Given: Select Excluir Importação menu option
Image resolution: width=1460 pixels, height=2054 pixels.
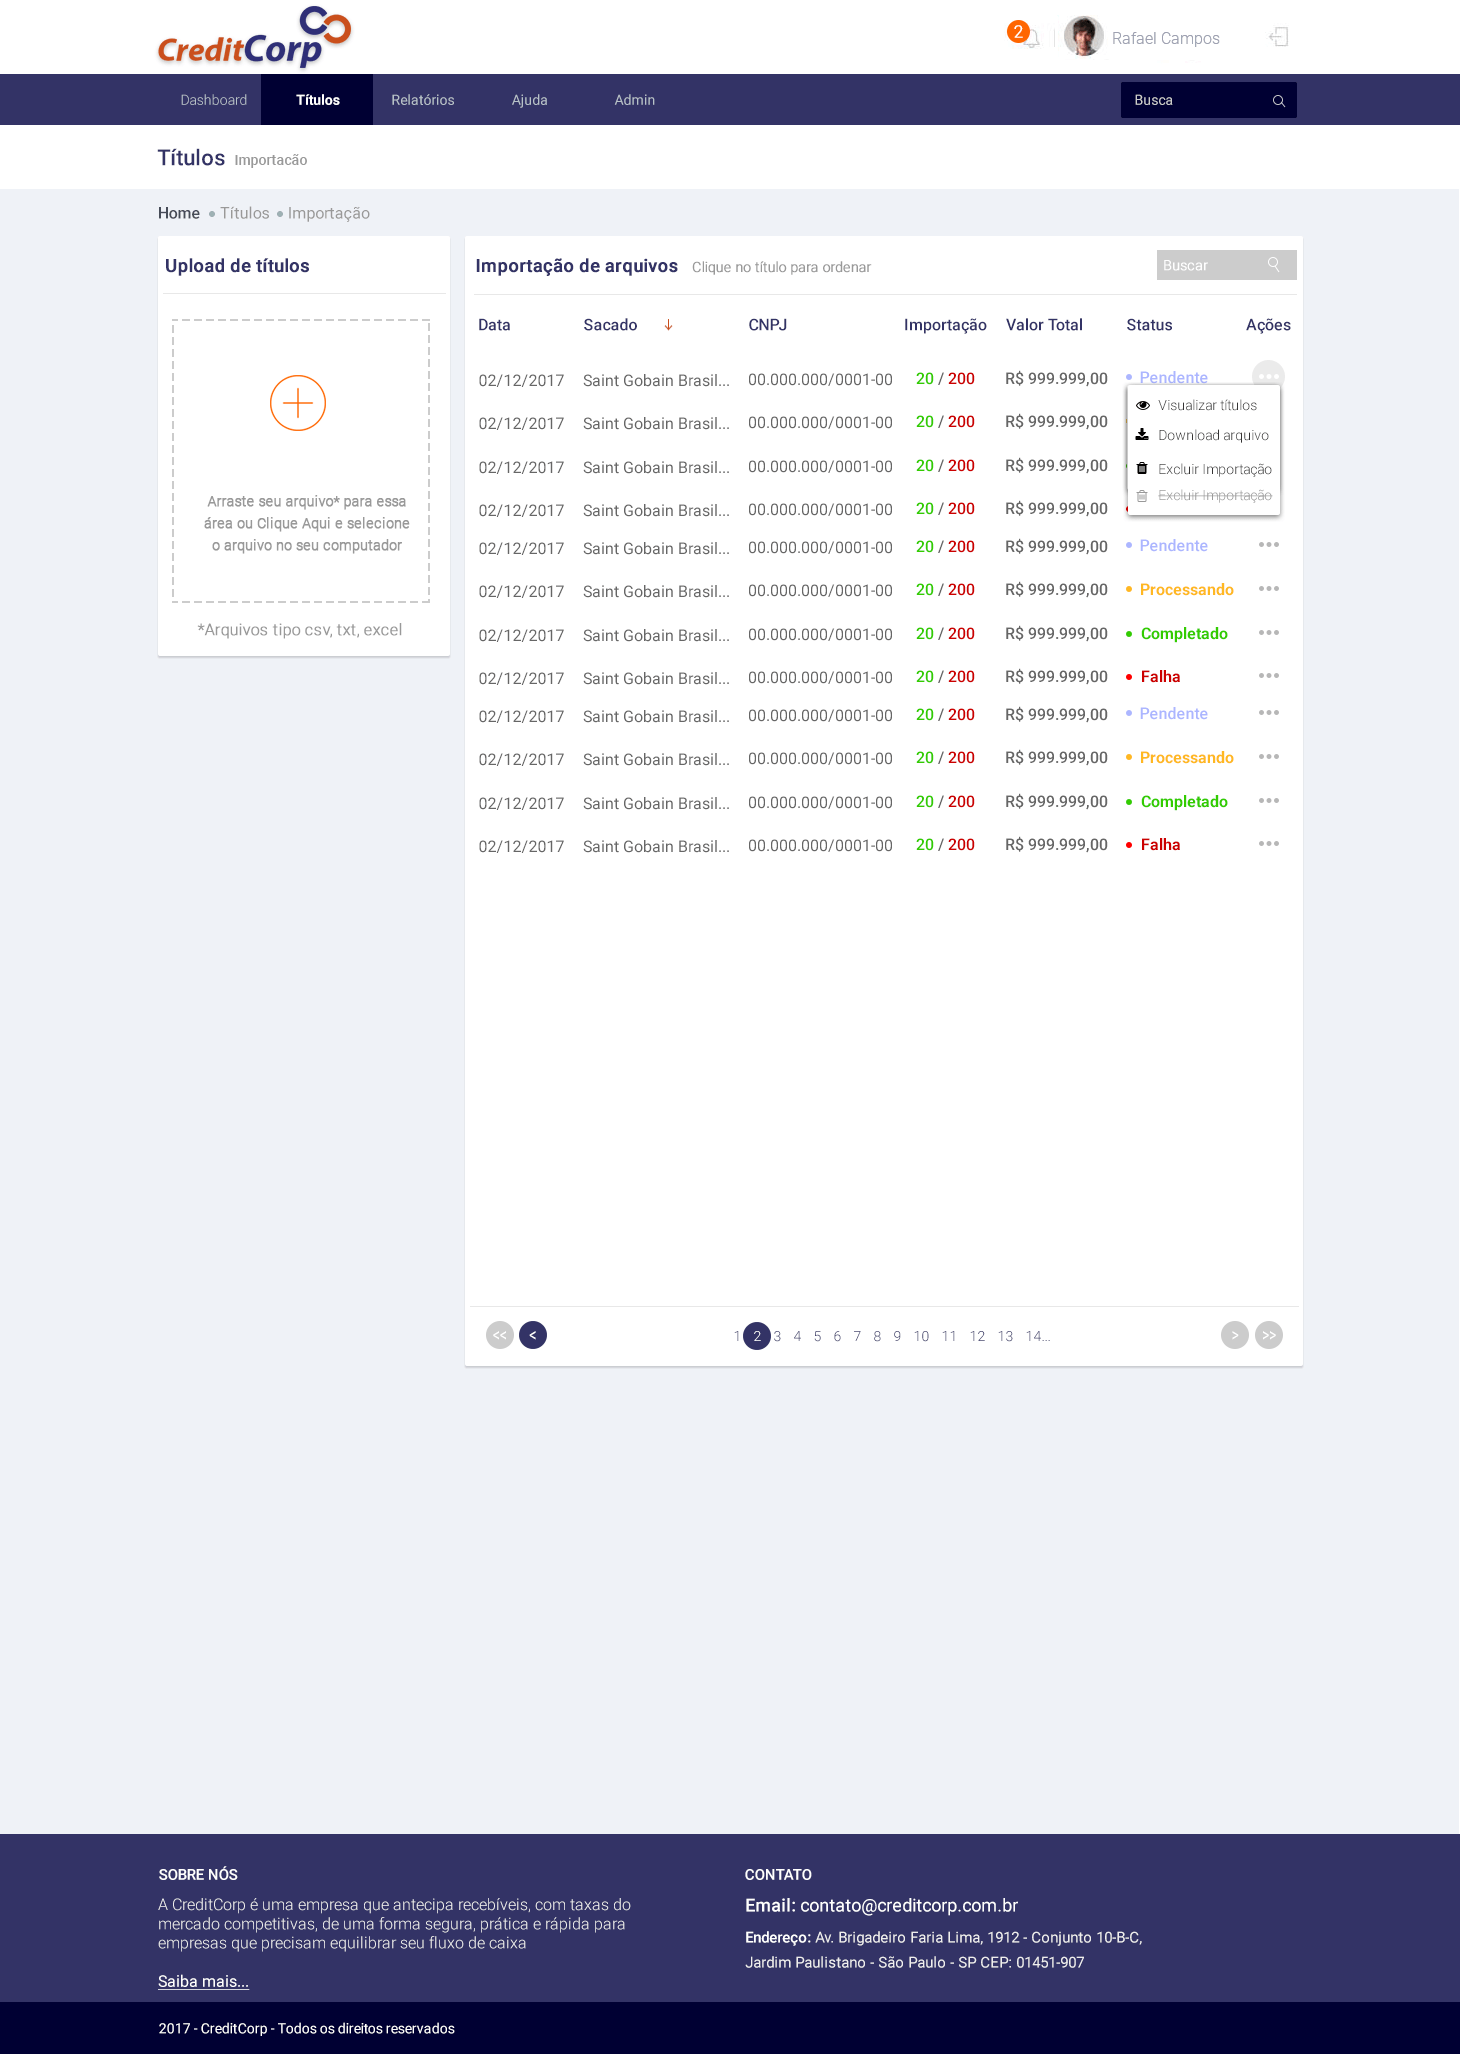Looking at the screenshot, I should [x=1214, y=469].
